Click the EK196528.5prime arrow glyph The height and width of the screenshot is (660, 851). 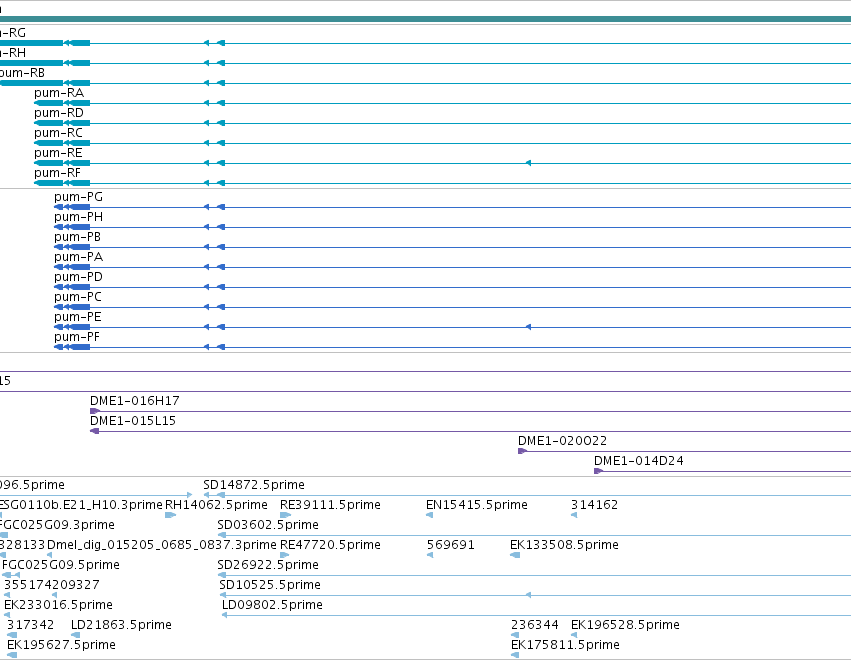(x=574, y=635)
